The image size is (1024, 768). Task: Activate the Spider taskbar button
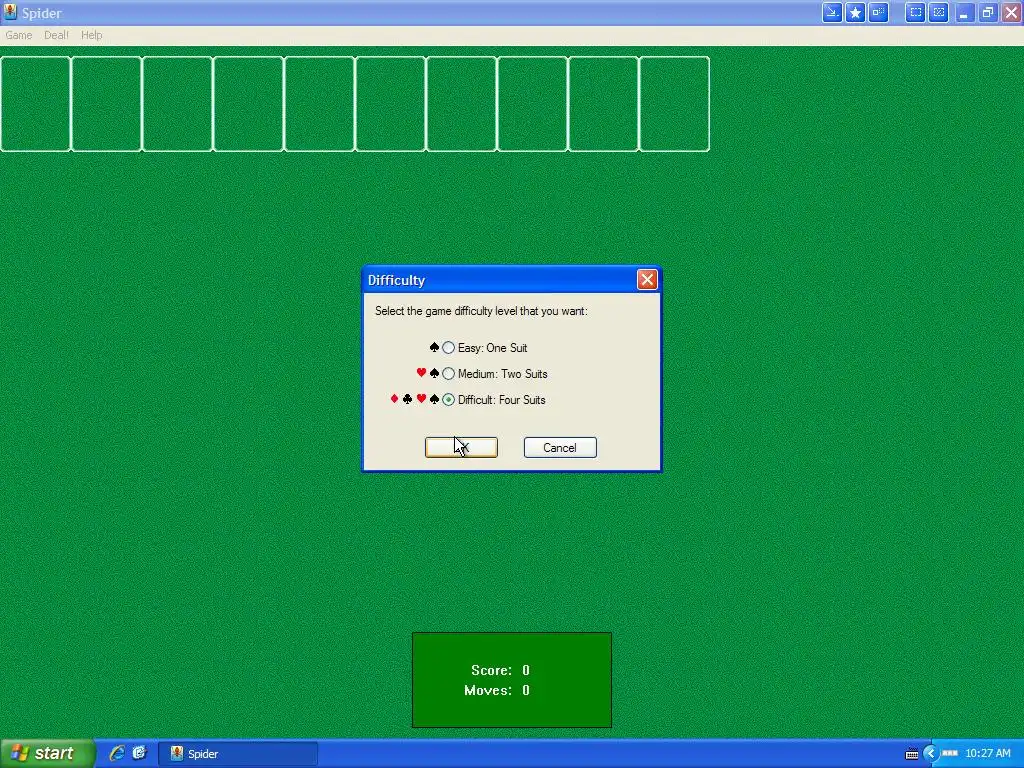[238, 754]
